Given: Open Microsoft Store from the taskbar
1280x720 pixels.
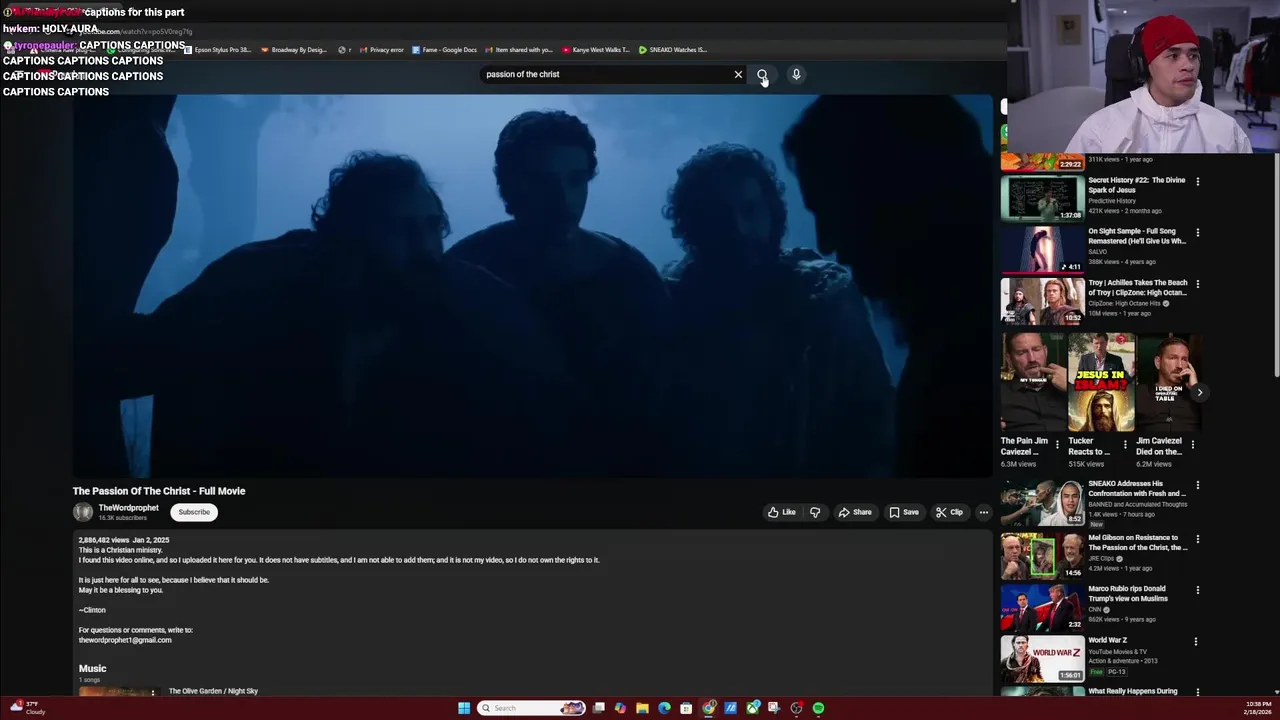Looking at the screenshot, I should pos(686,708).
